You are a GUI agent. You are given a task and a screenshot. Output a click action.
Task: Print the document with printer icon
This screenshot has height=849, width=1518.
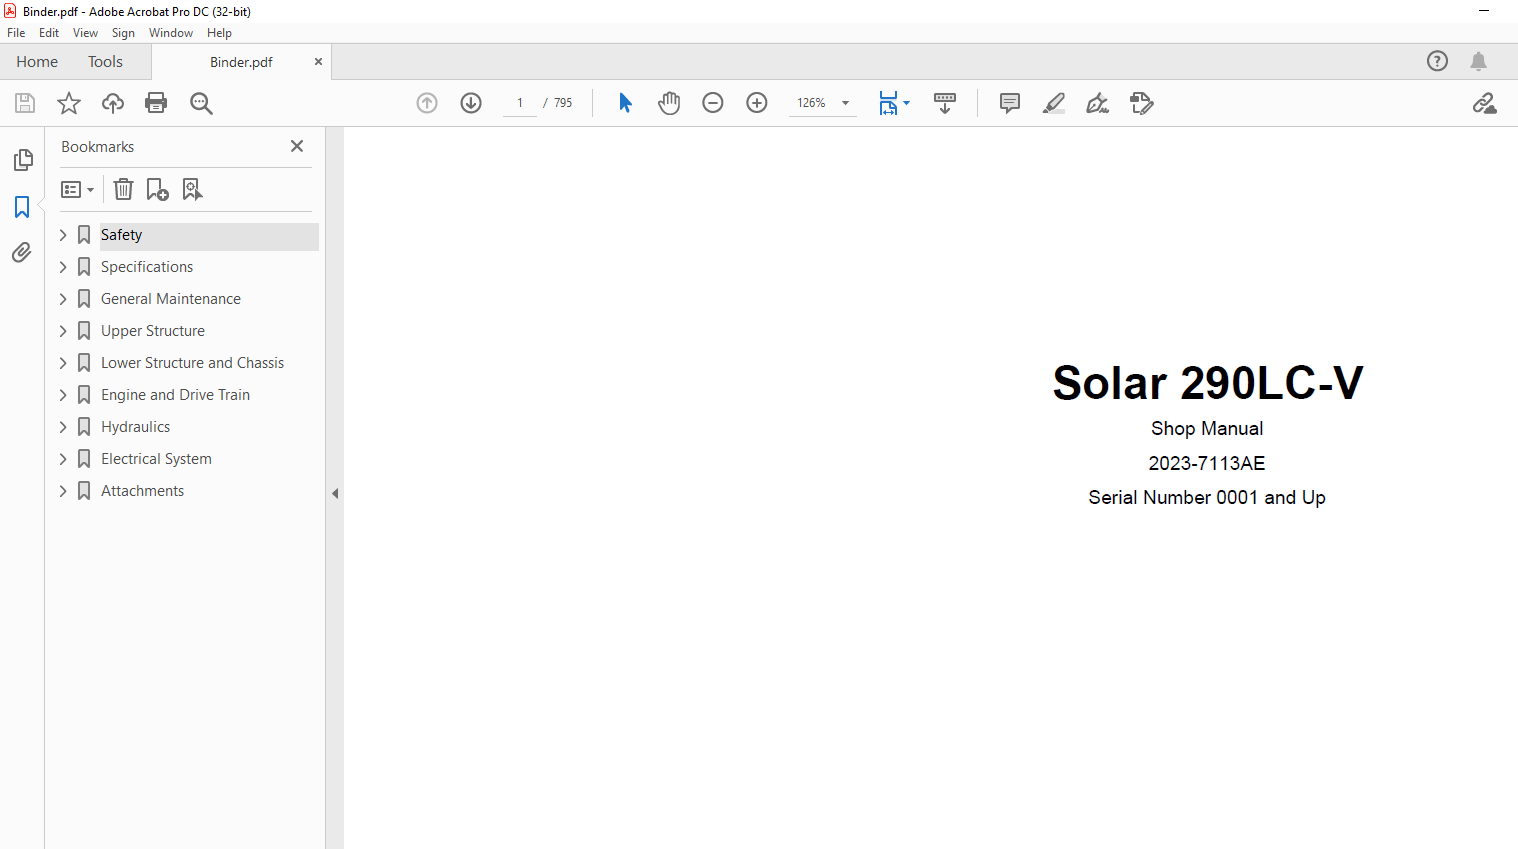click(156, 103)
